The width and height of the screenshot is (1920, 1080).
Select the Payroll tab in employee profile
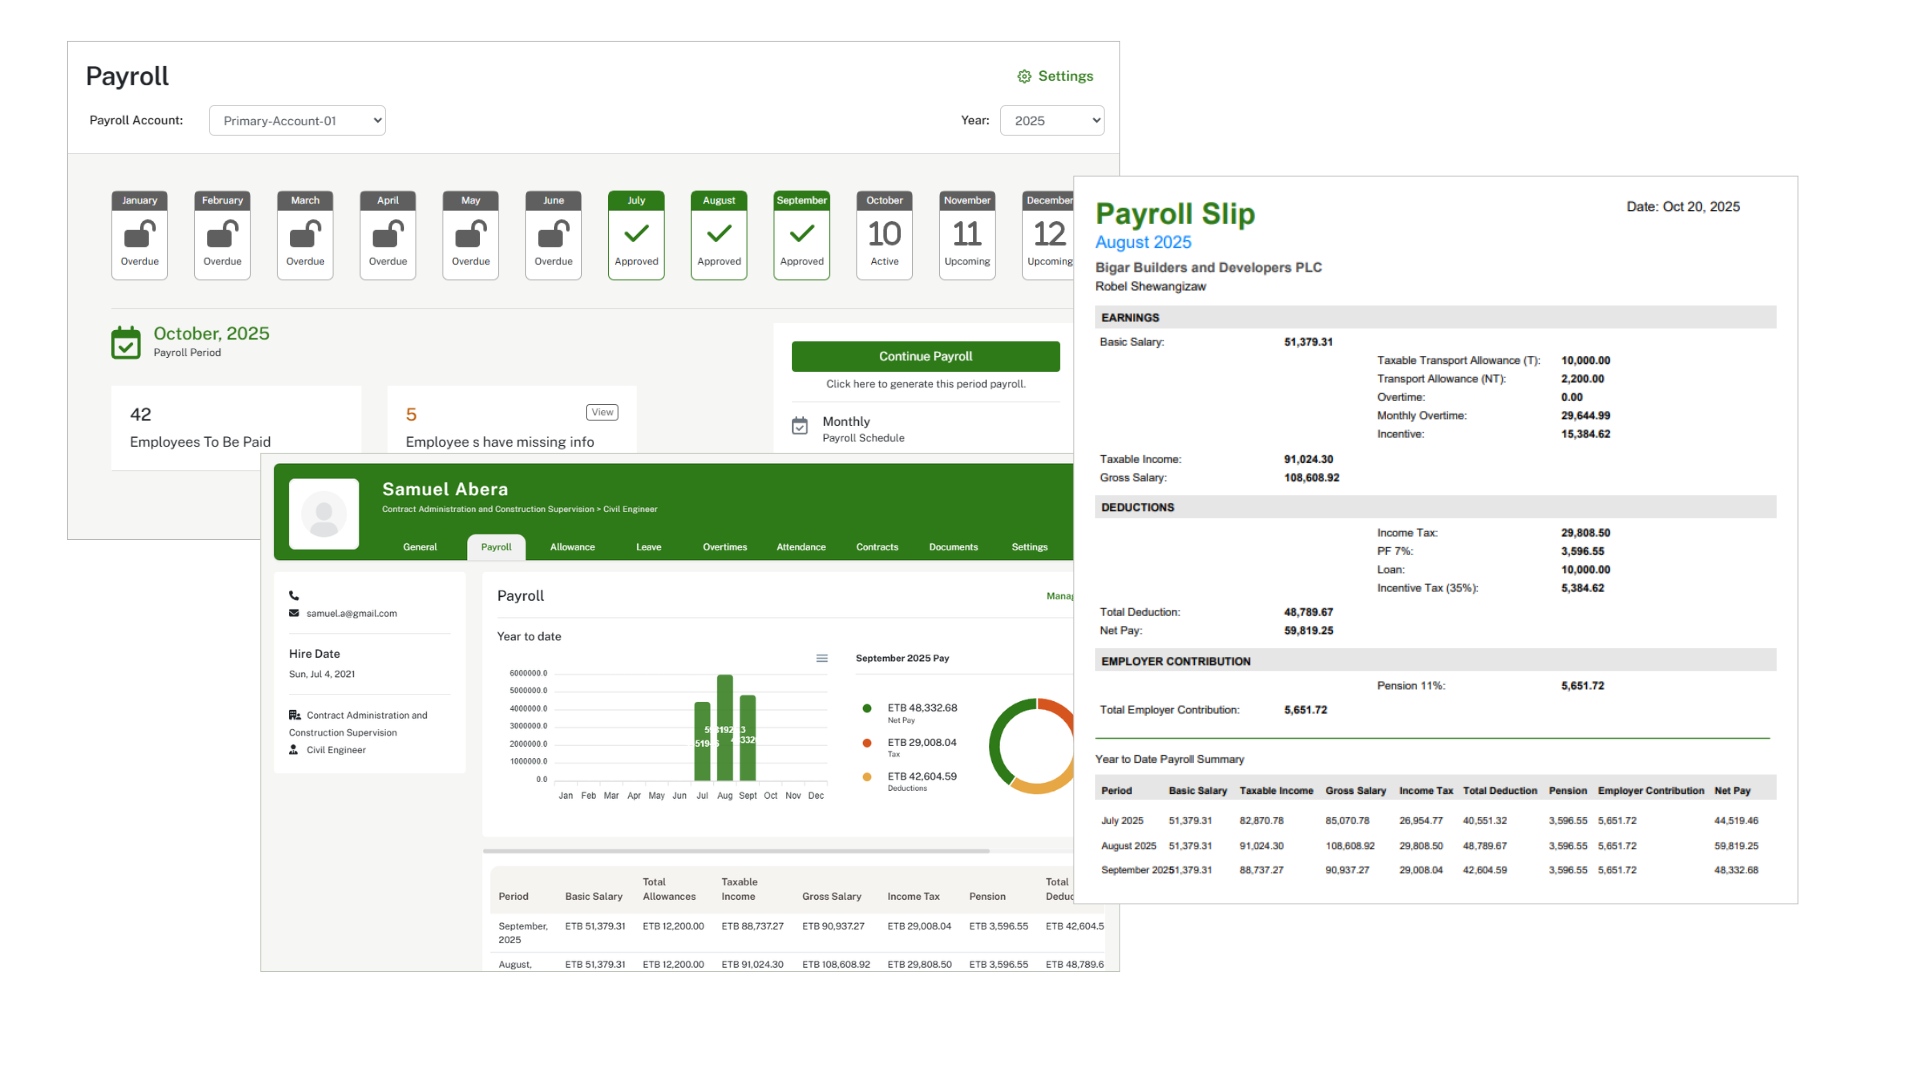pyautogui.click(x=496, y=547)
